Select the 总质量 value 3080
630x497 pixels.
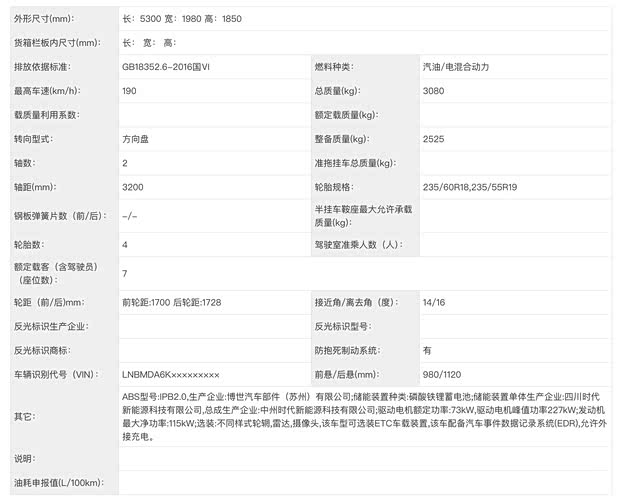pos(434,91)
